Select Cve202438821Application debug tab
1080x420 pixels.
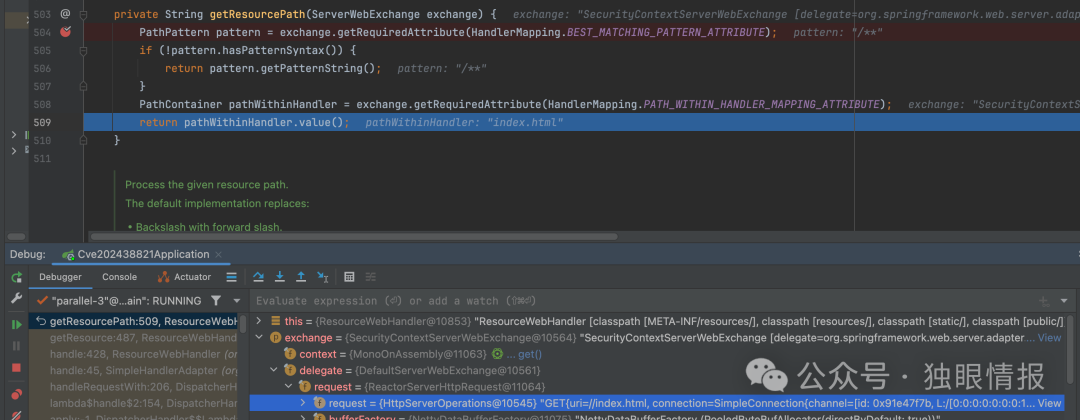pos(143,254)
